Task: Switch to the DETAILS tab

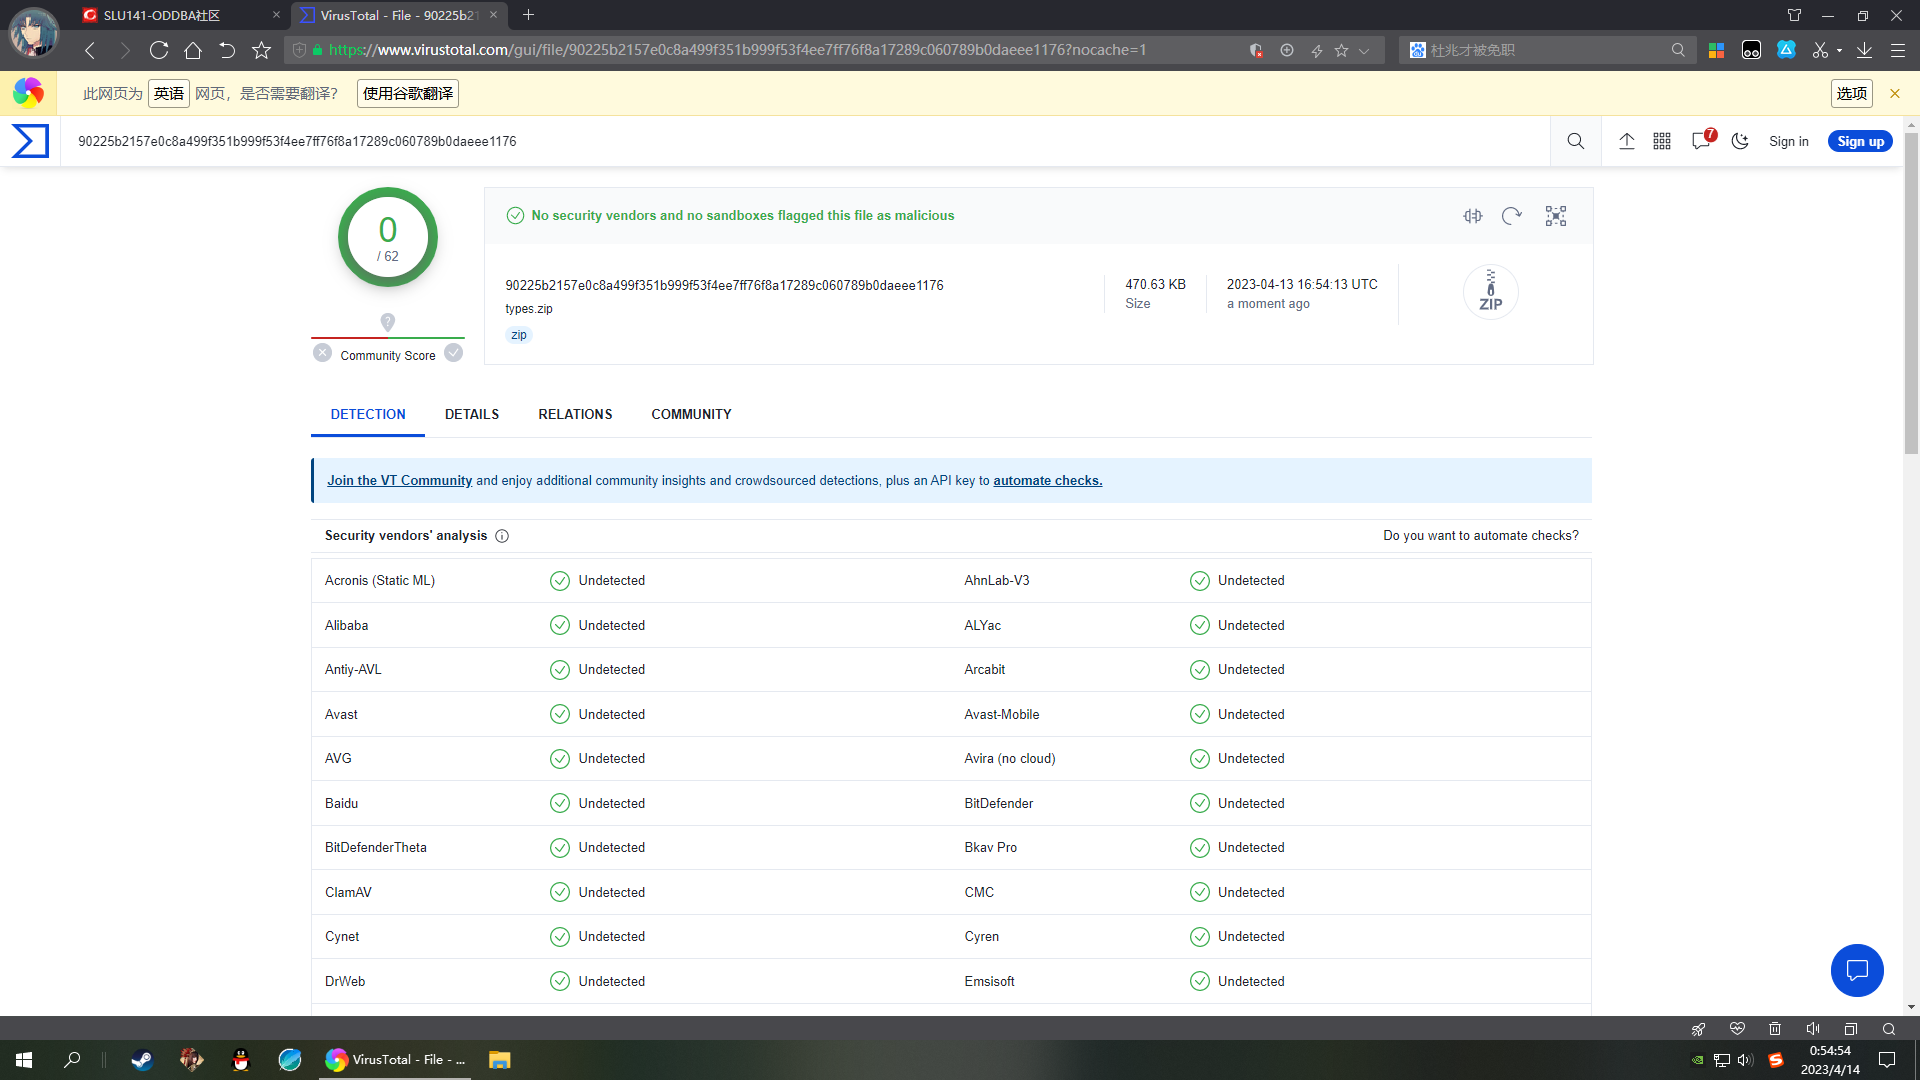Action: coord(471,414)
